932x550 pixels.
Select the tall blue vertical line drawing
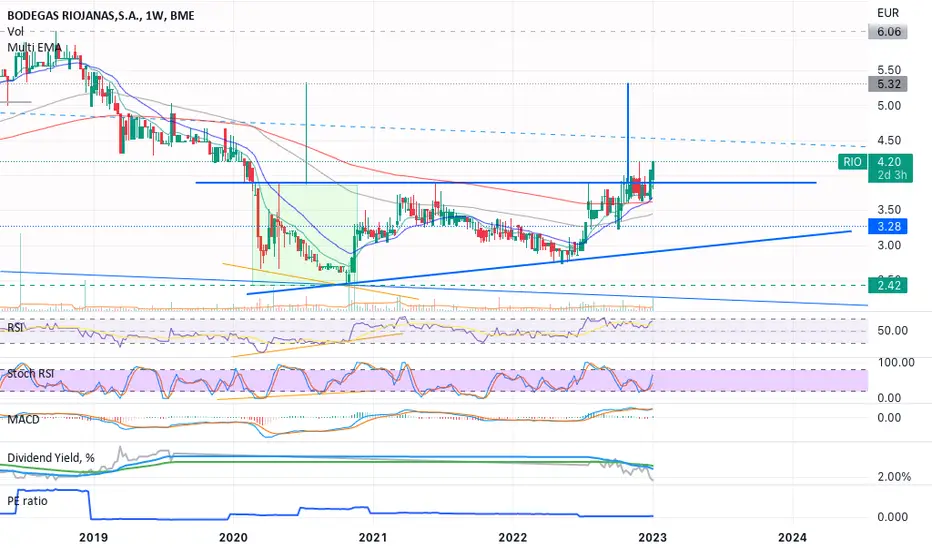pos(628,133)
